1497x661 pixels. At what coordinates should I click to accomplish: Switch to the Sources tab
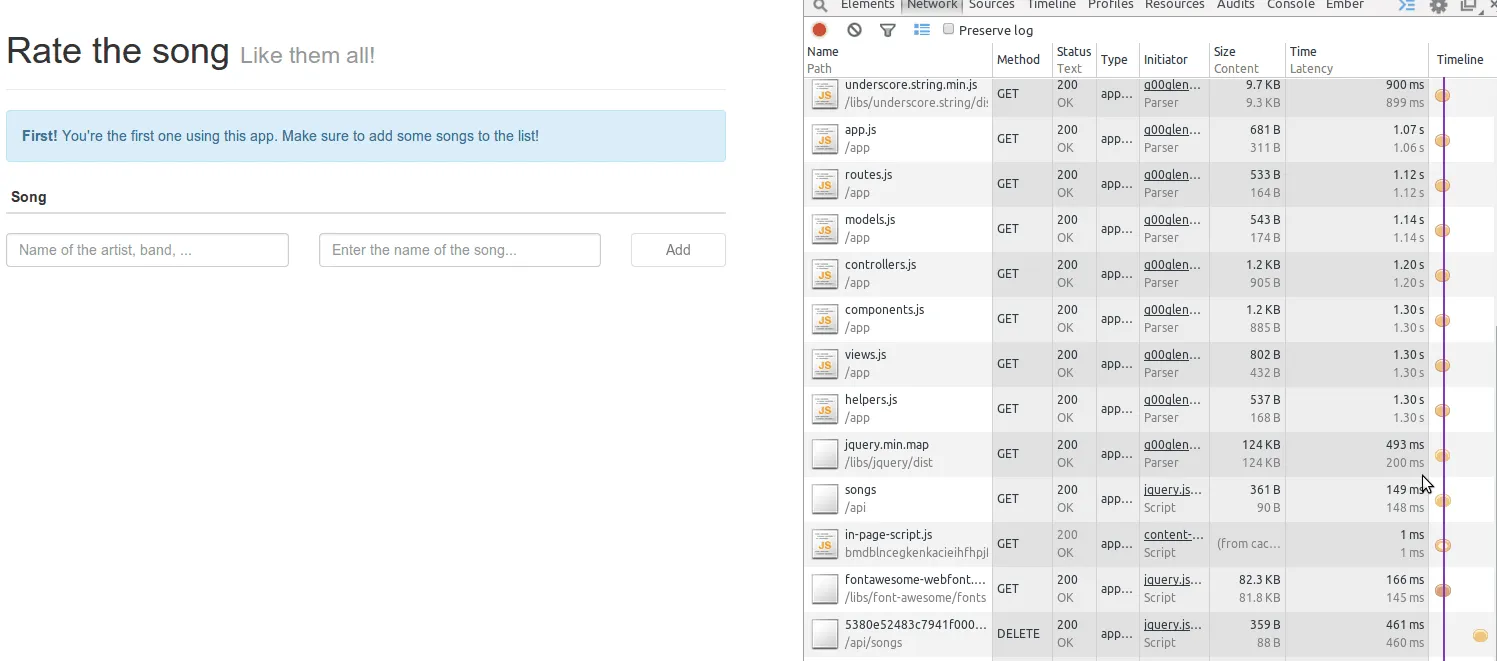point(992,5)
